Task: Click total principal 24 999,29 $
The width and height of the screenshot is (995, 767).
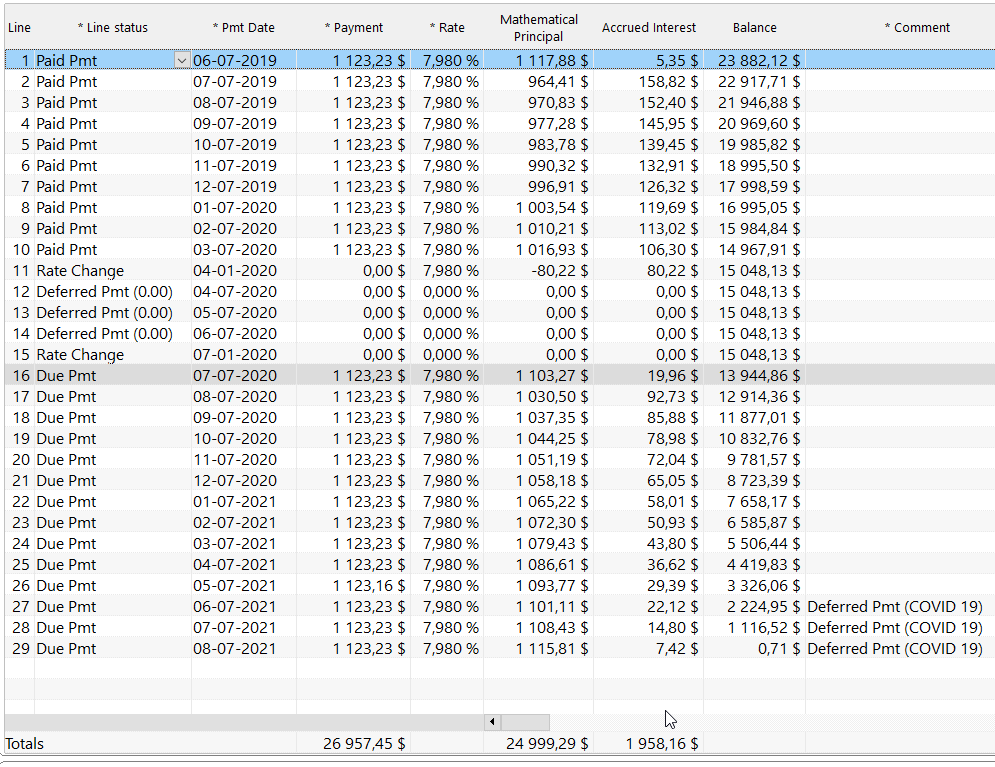Action: coord(547,744)
